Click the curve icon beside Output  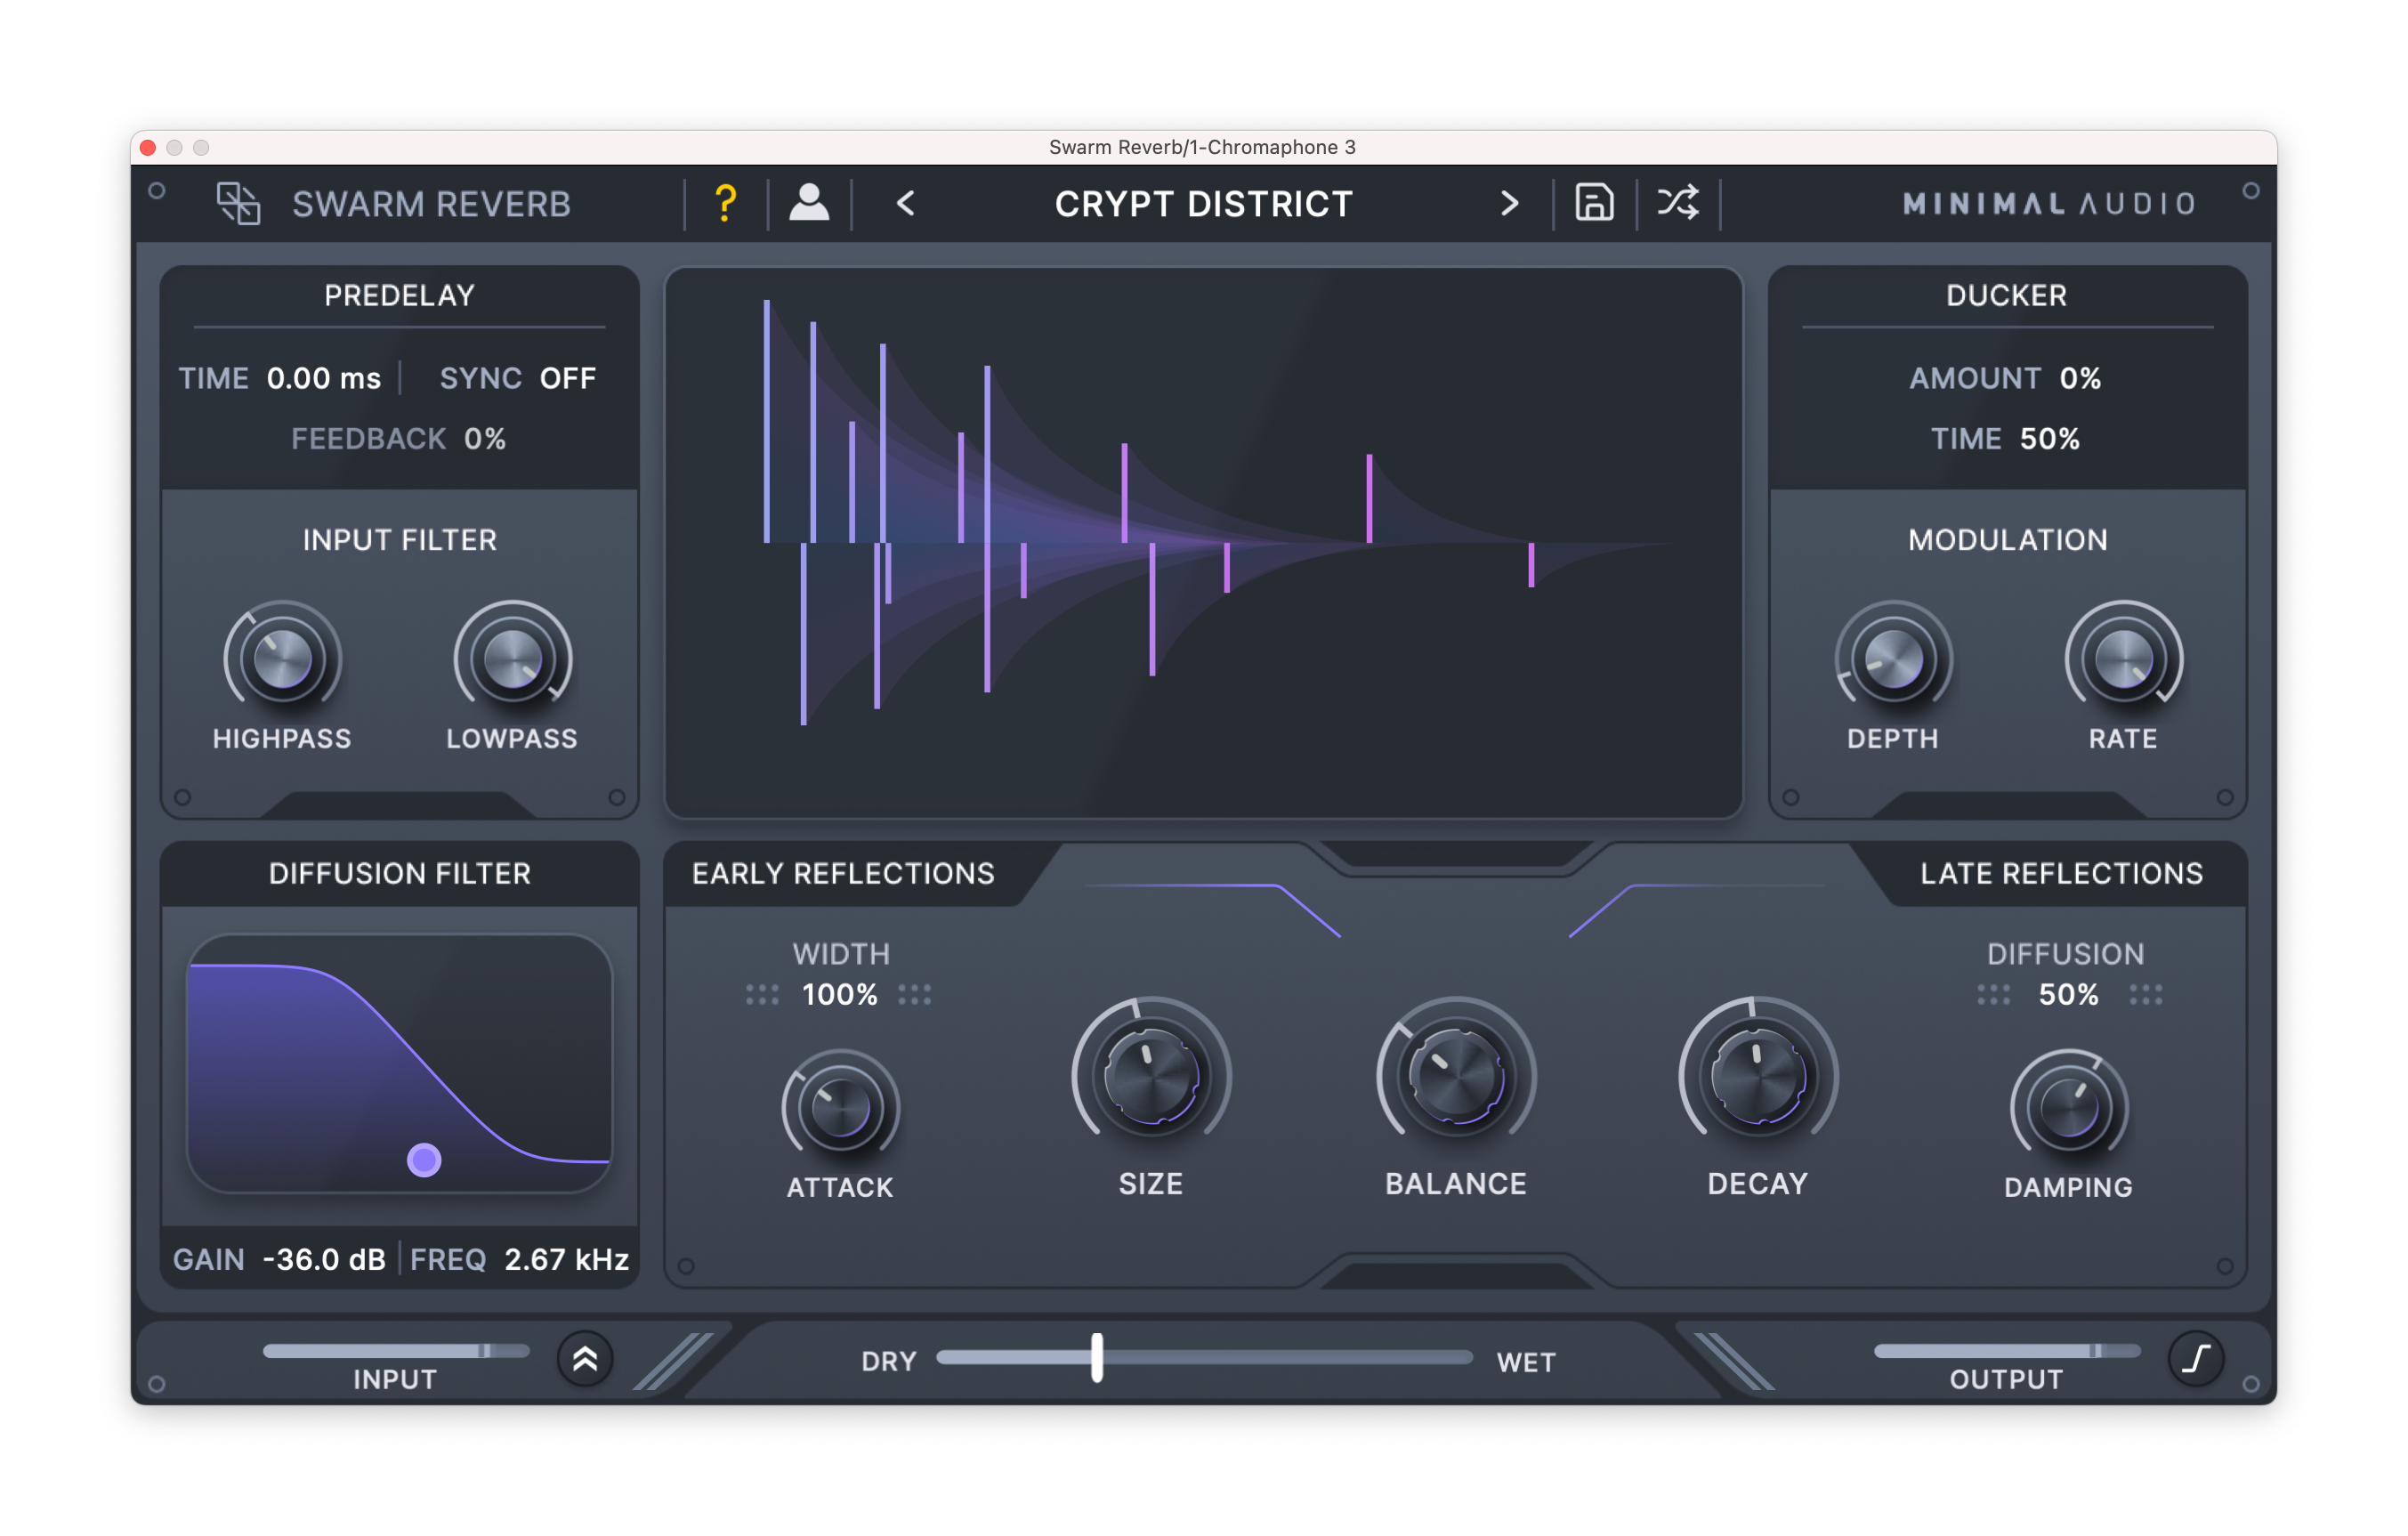coord(2196,1358)
